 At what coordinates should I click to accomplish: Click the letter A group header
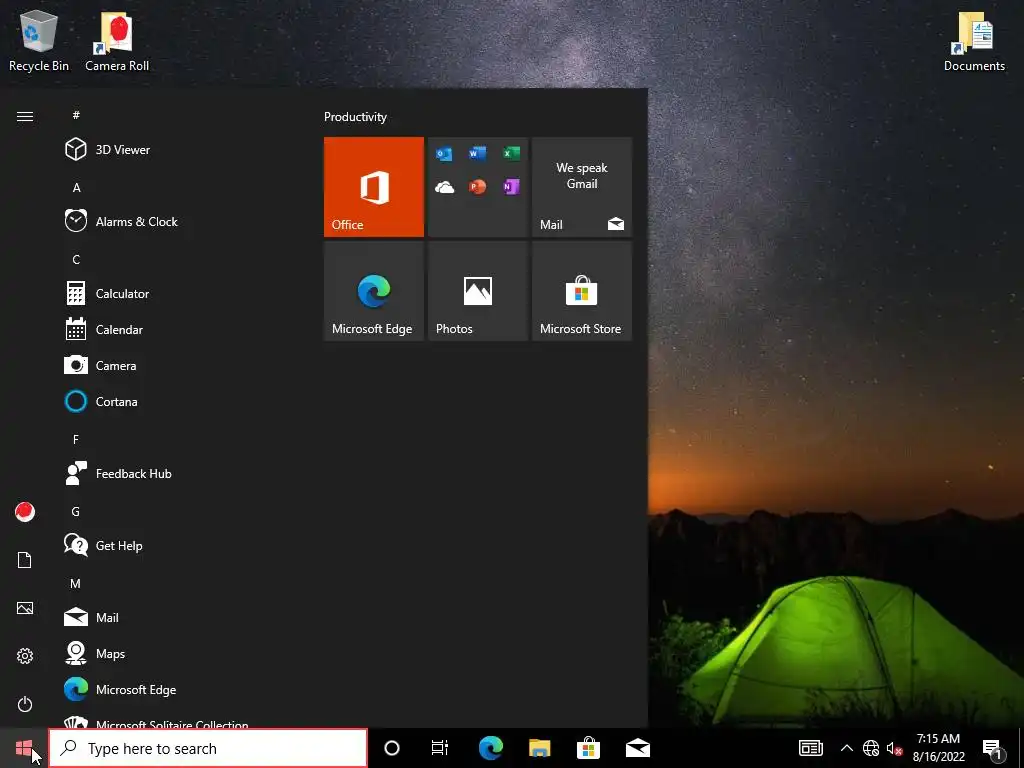click(76, 187)
